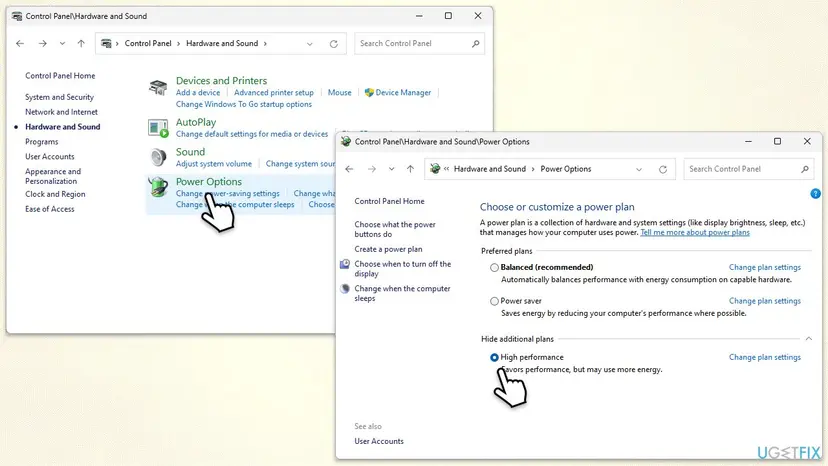Click Up arrow in Power Options window

click(x=410, y=169)
